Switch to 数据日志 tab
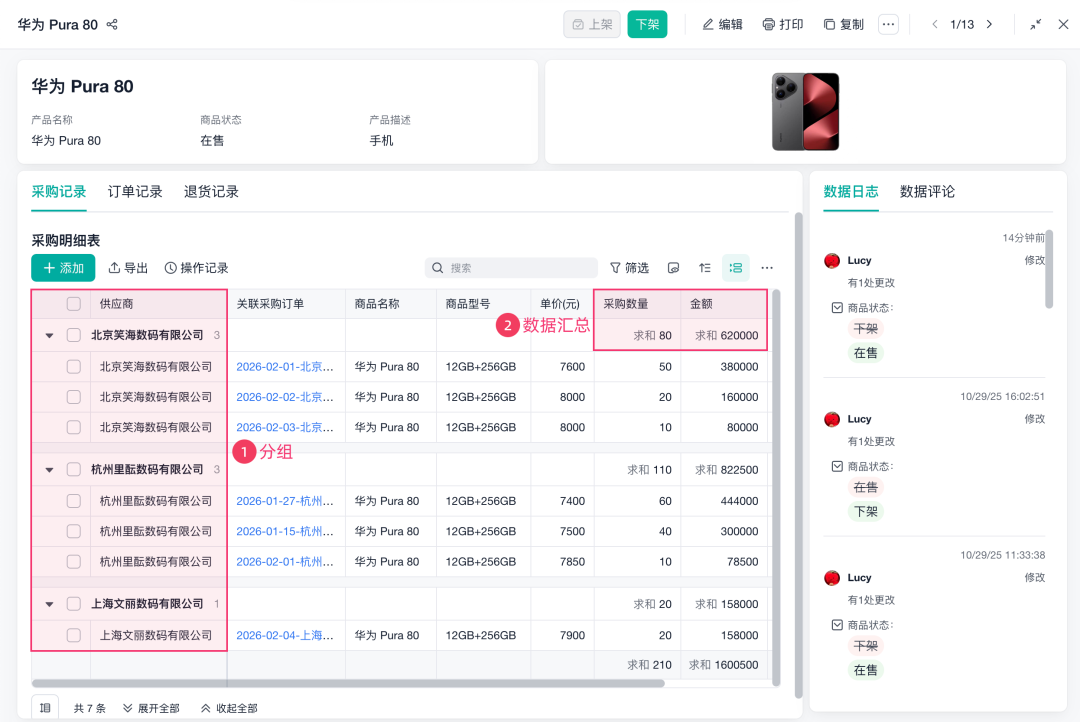This screenshot has height=722, width=1080. tap(851, 192)
